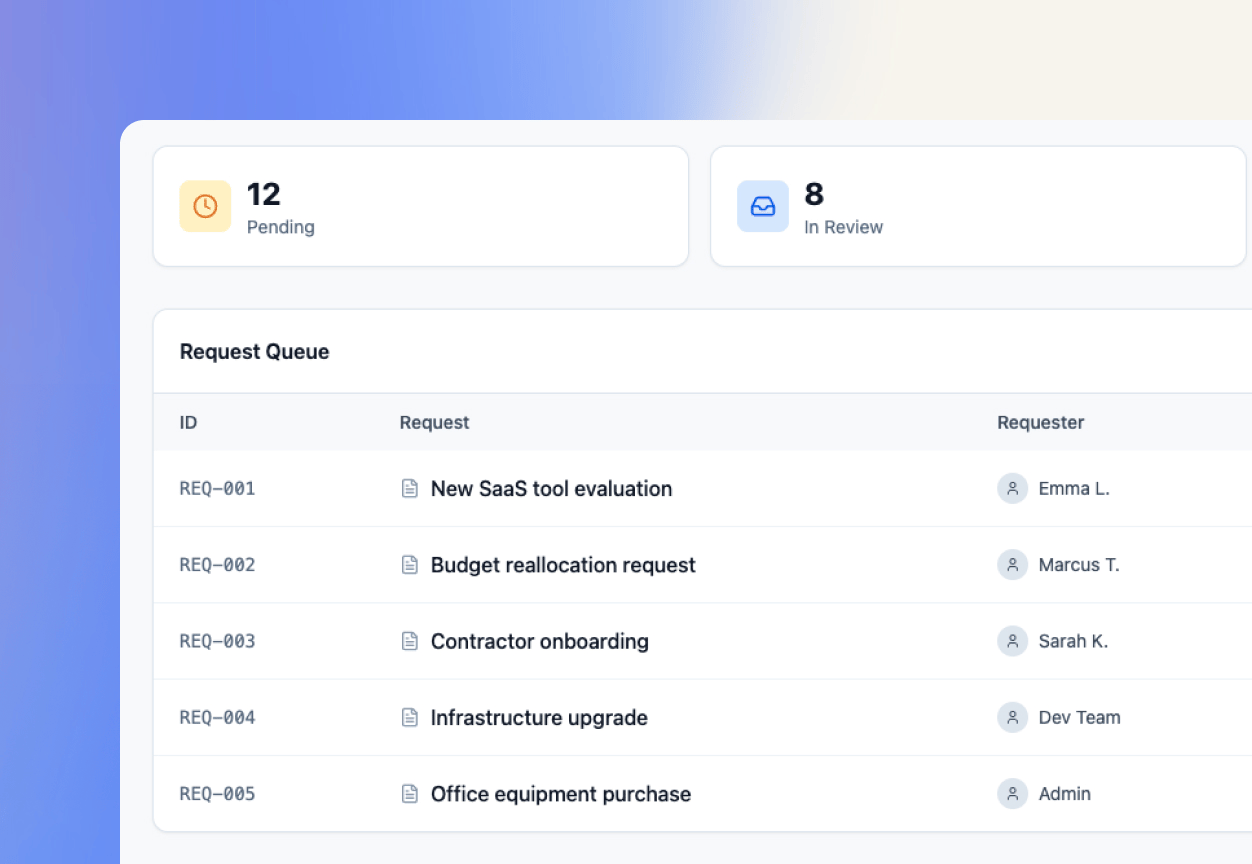
Task: Select the REQ-003 ID cell
Action: click(217, 641)
